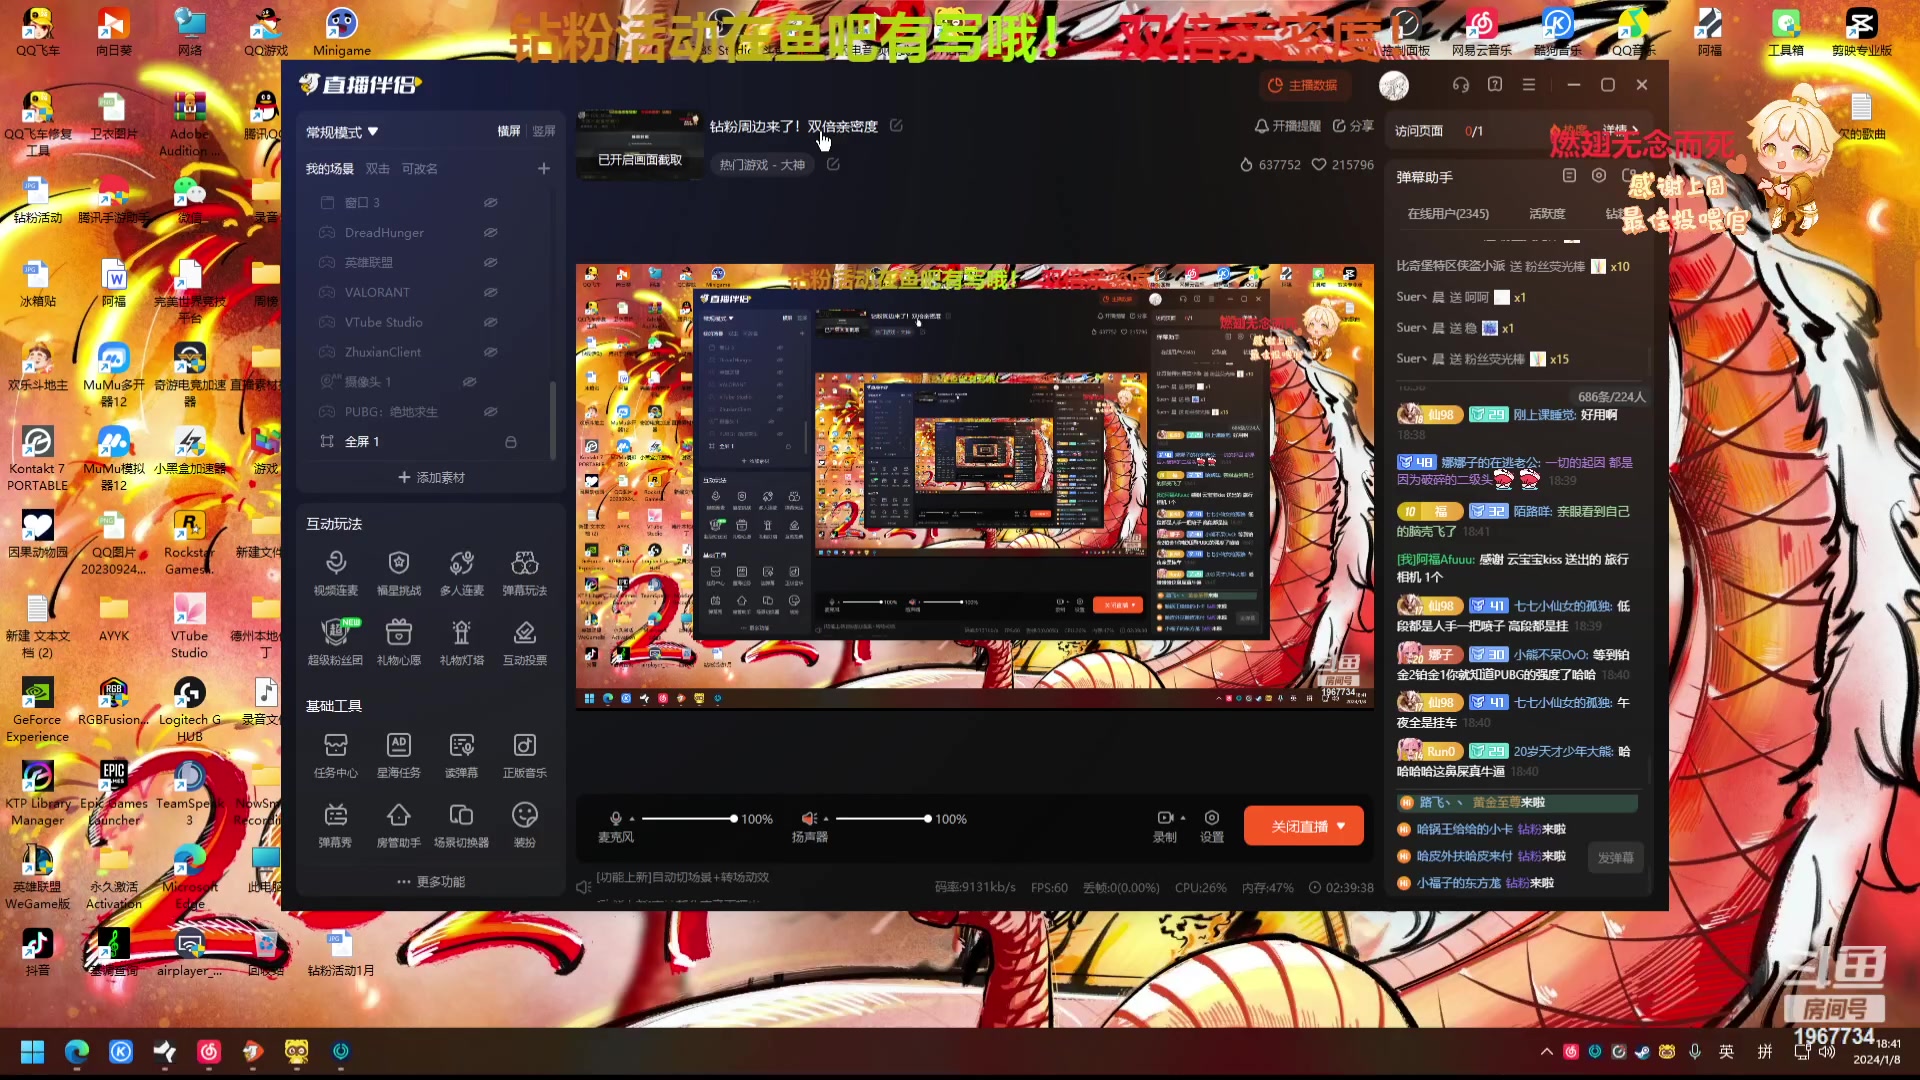Expand the 录制 record options arrow

click(x=1183, y=818)
